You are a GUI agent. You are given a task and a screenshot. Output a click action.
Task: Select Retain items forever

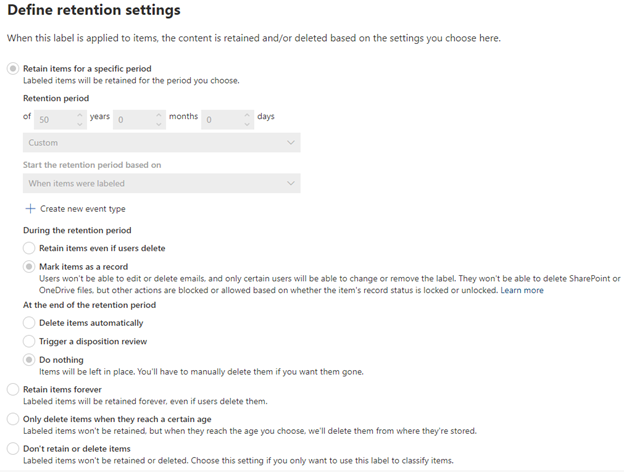(x=13, y=390)
